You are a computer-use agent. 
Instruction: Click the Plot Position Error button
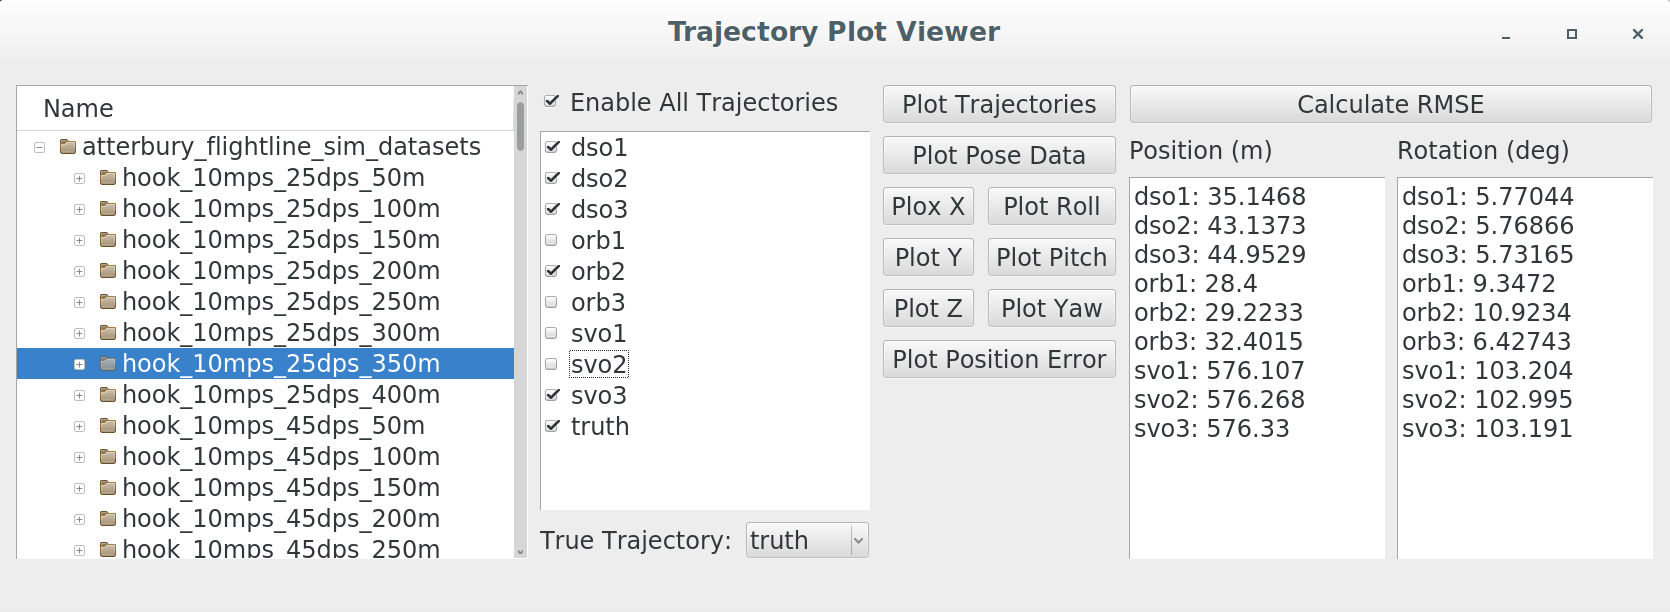click(x=998, y=360)
